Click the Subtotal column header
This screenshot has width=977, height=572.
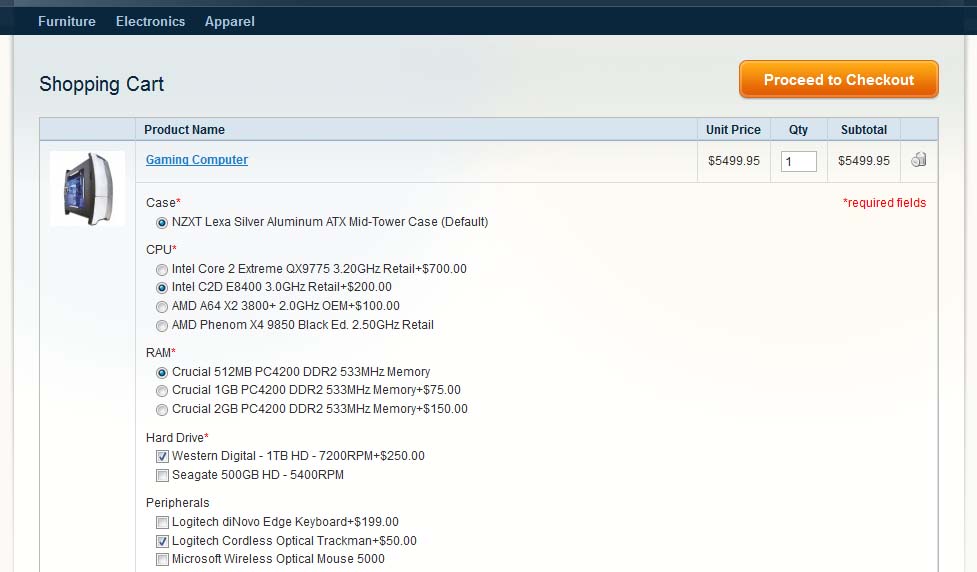[864, 130]
